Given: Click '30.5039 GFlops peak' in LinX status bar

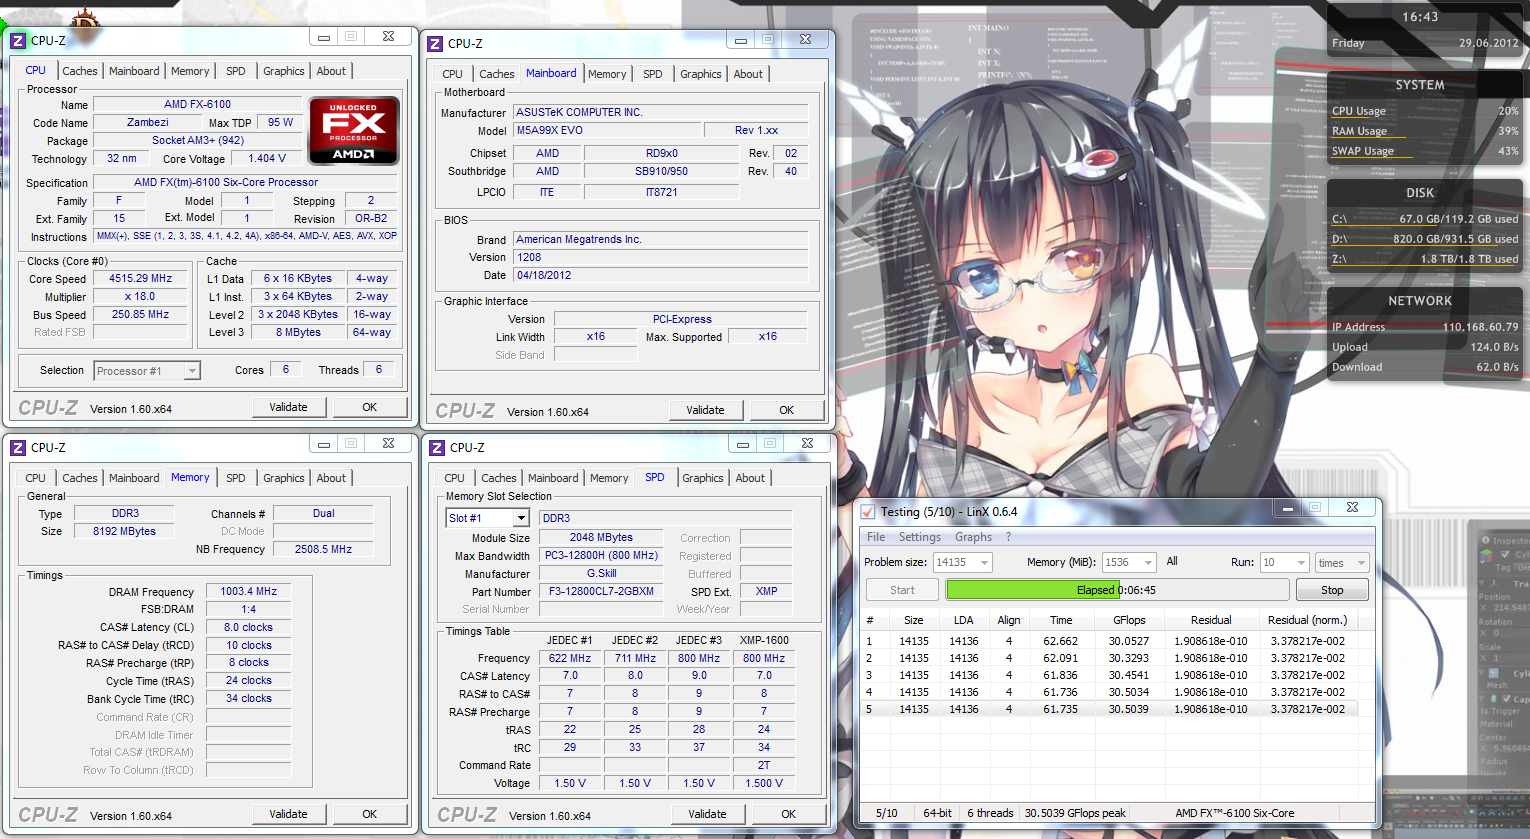Looking at the screenshot, I should click(1075, 813).
